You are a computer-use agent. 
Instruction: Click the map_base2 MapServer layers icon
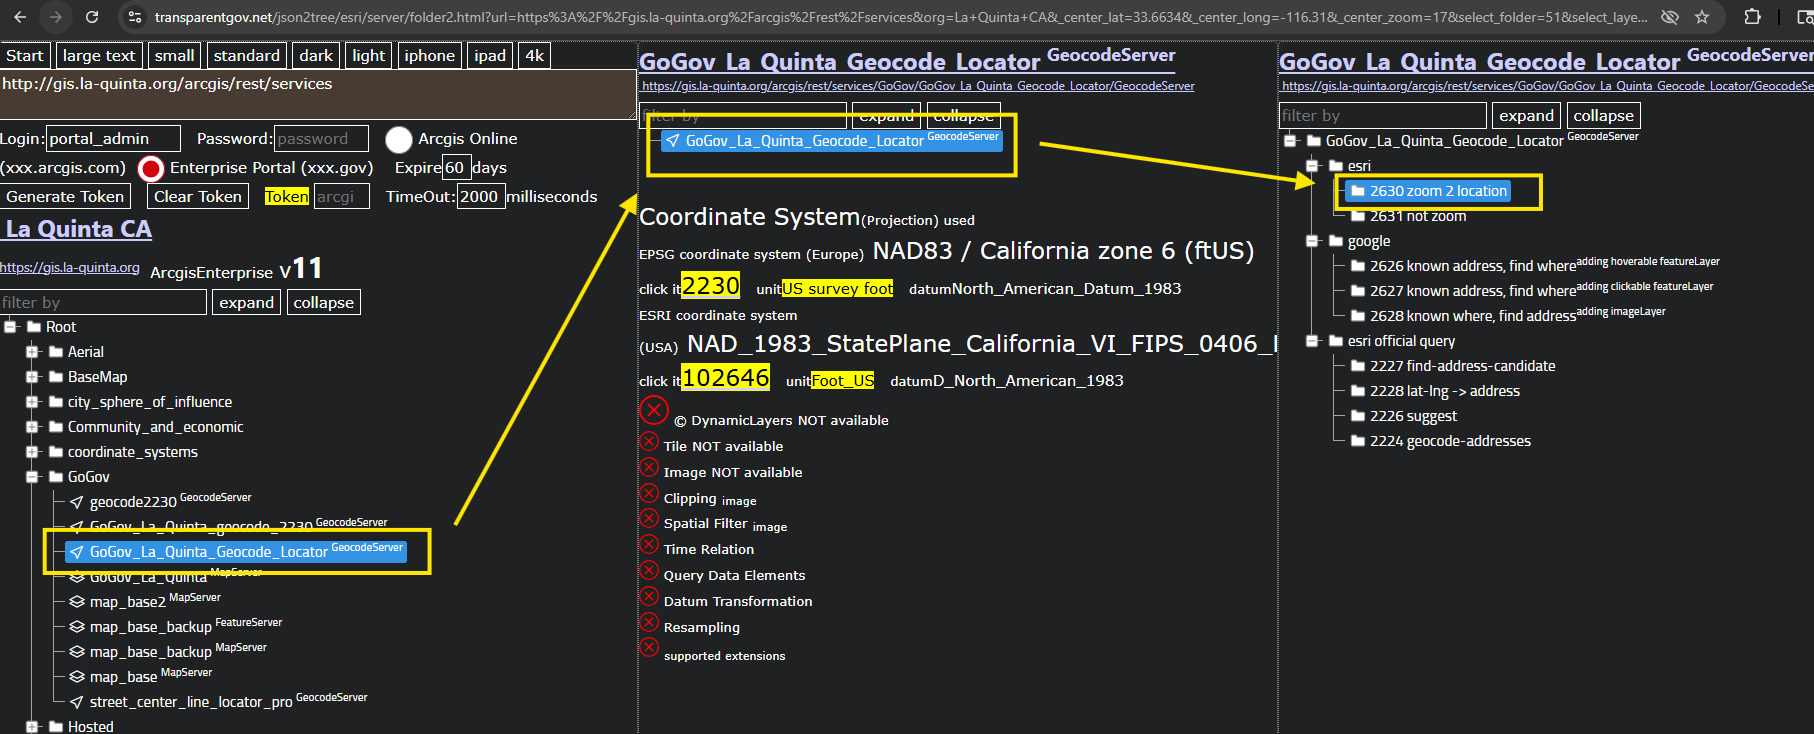click(x=77, y=602)
